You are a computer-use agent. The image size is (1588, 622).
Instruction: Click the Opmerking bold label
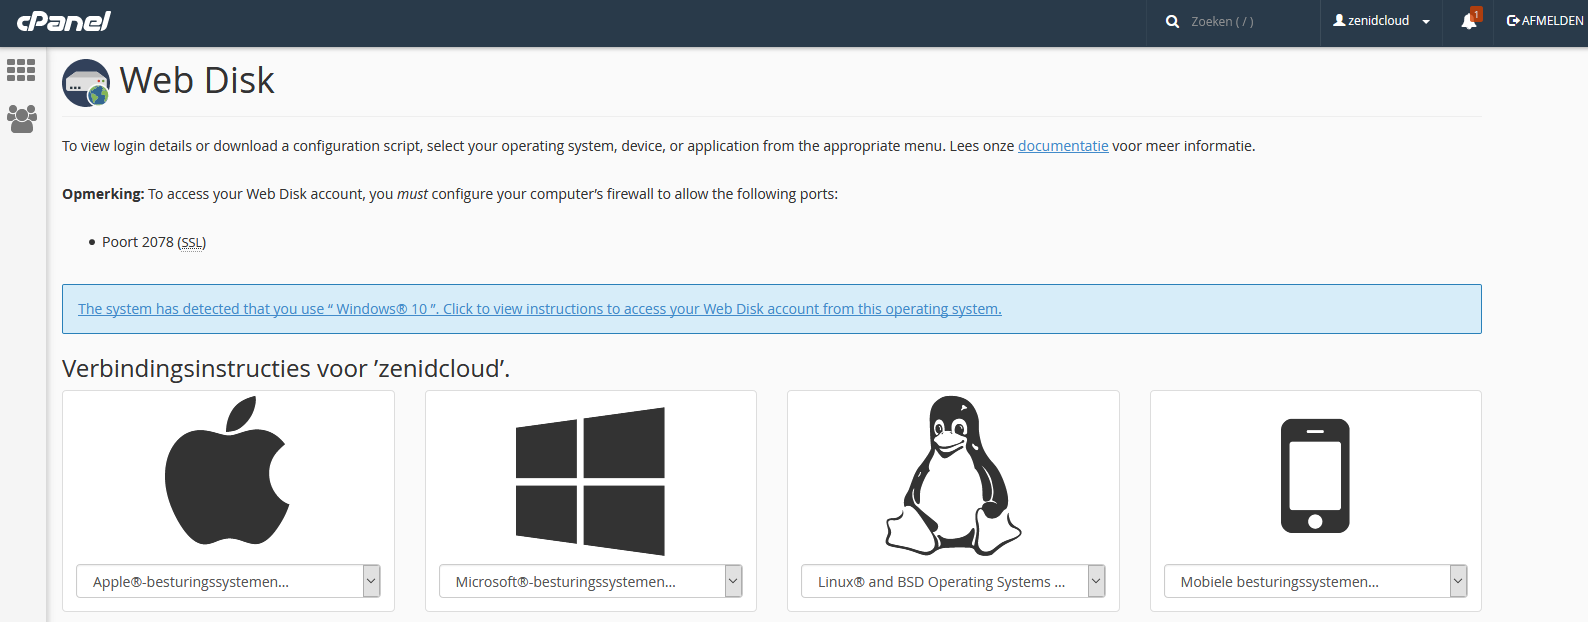pyautogui.click(x=103, y=194)
